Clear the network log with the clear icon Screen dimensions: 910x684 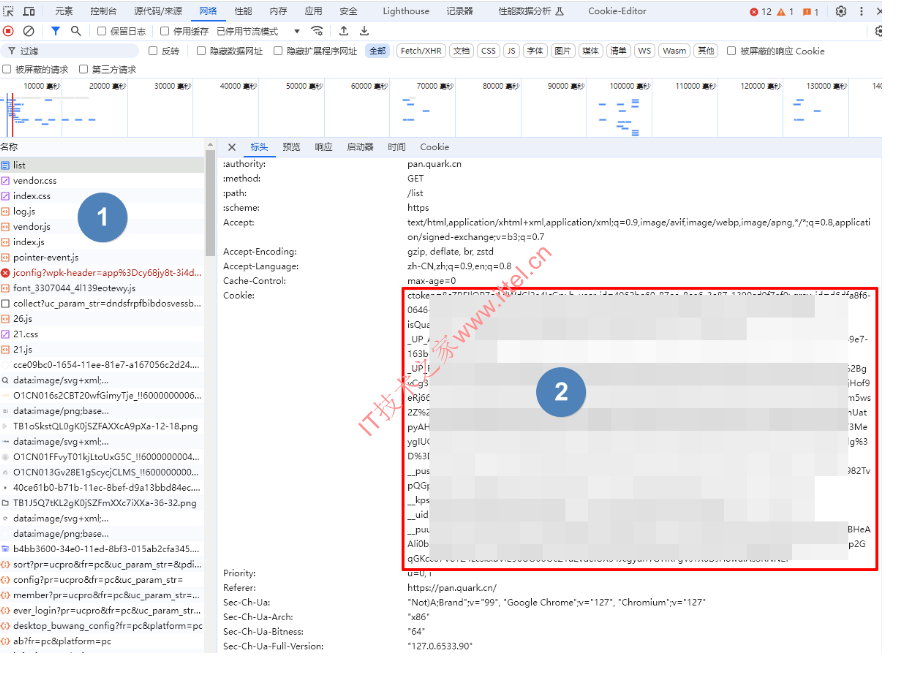coord(29,31)
